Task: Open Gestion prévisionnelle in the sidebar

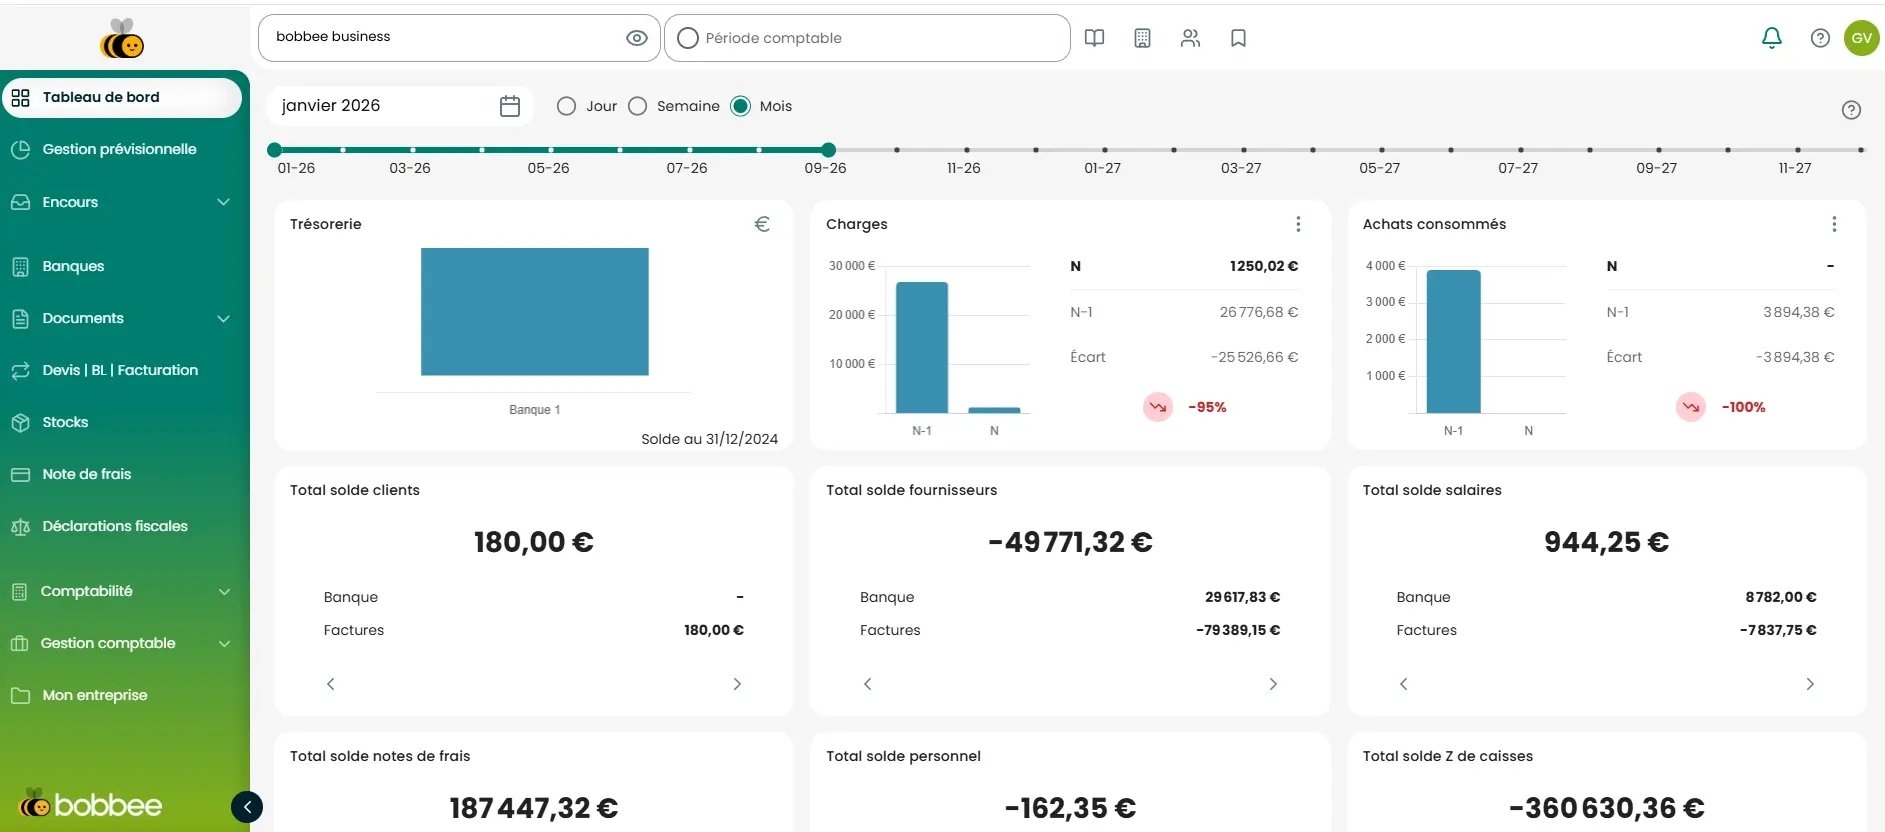Action: tap(119, 149)
